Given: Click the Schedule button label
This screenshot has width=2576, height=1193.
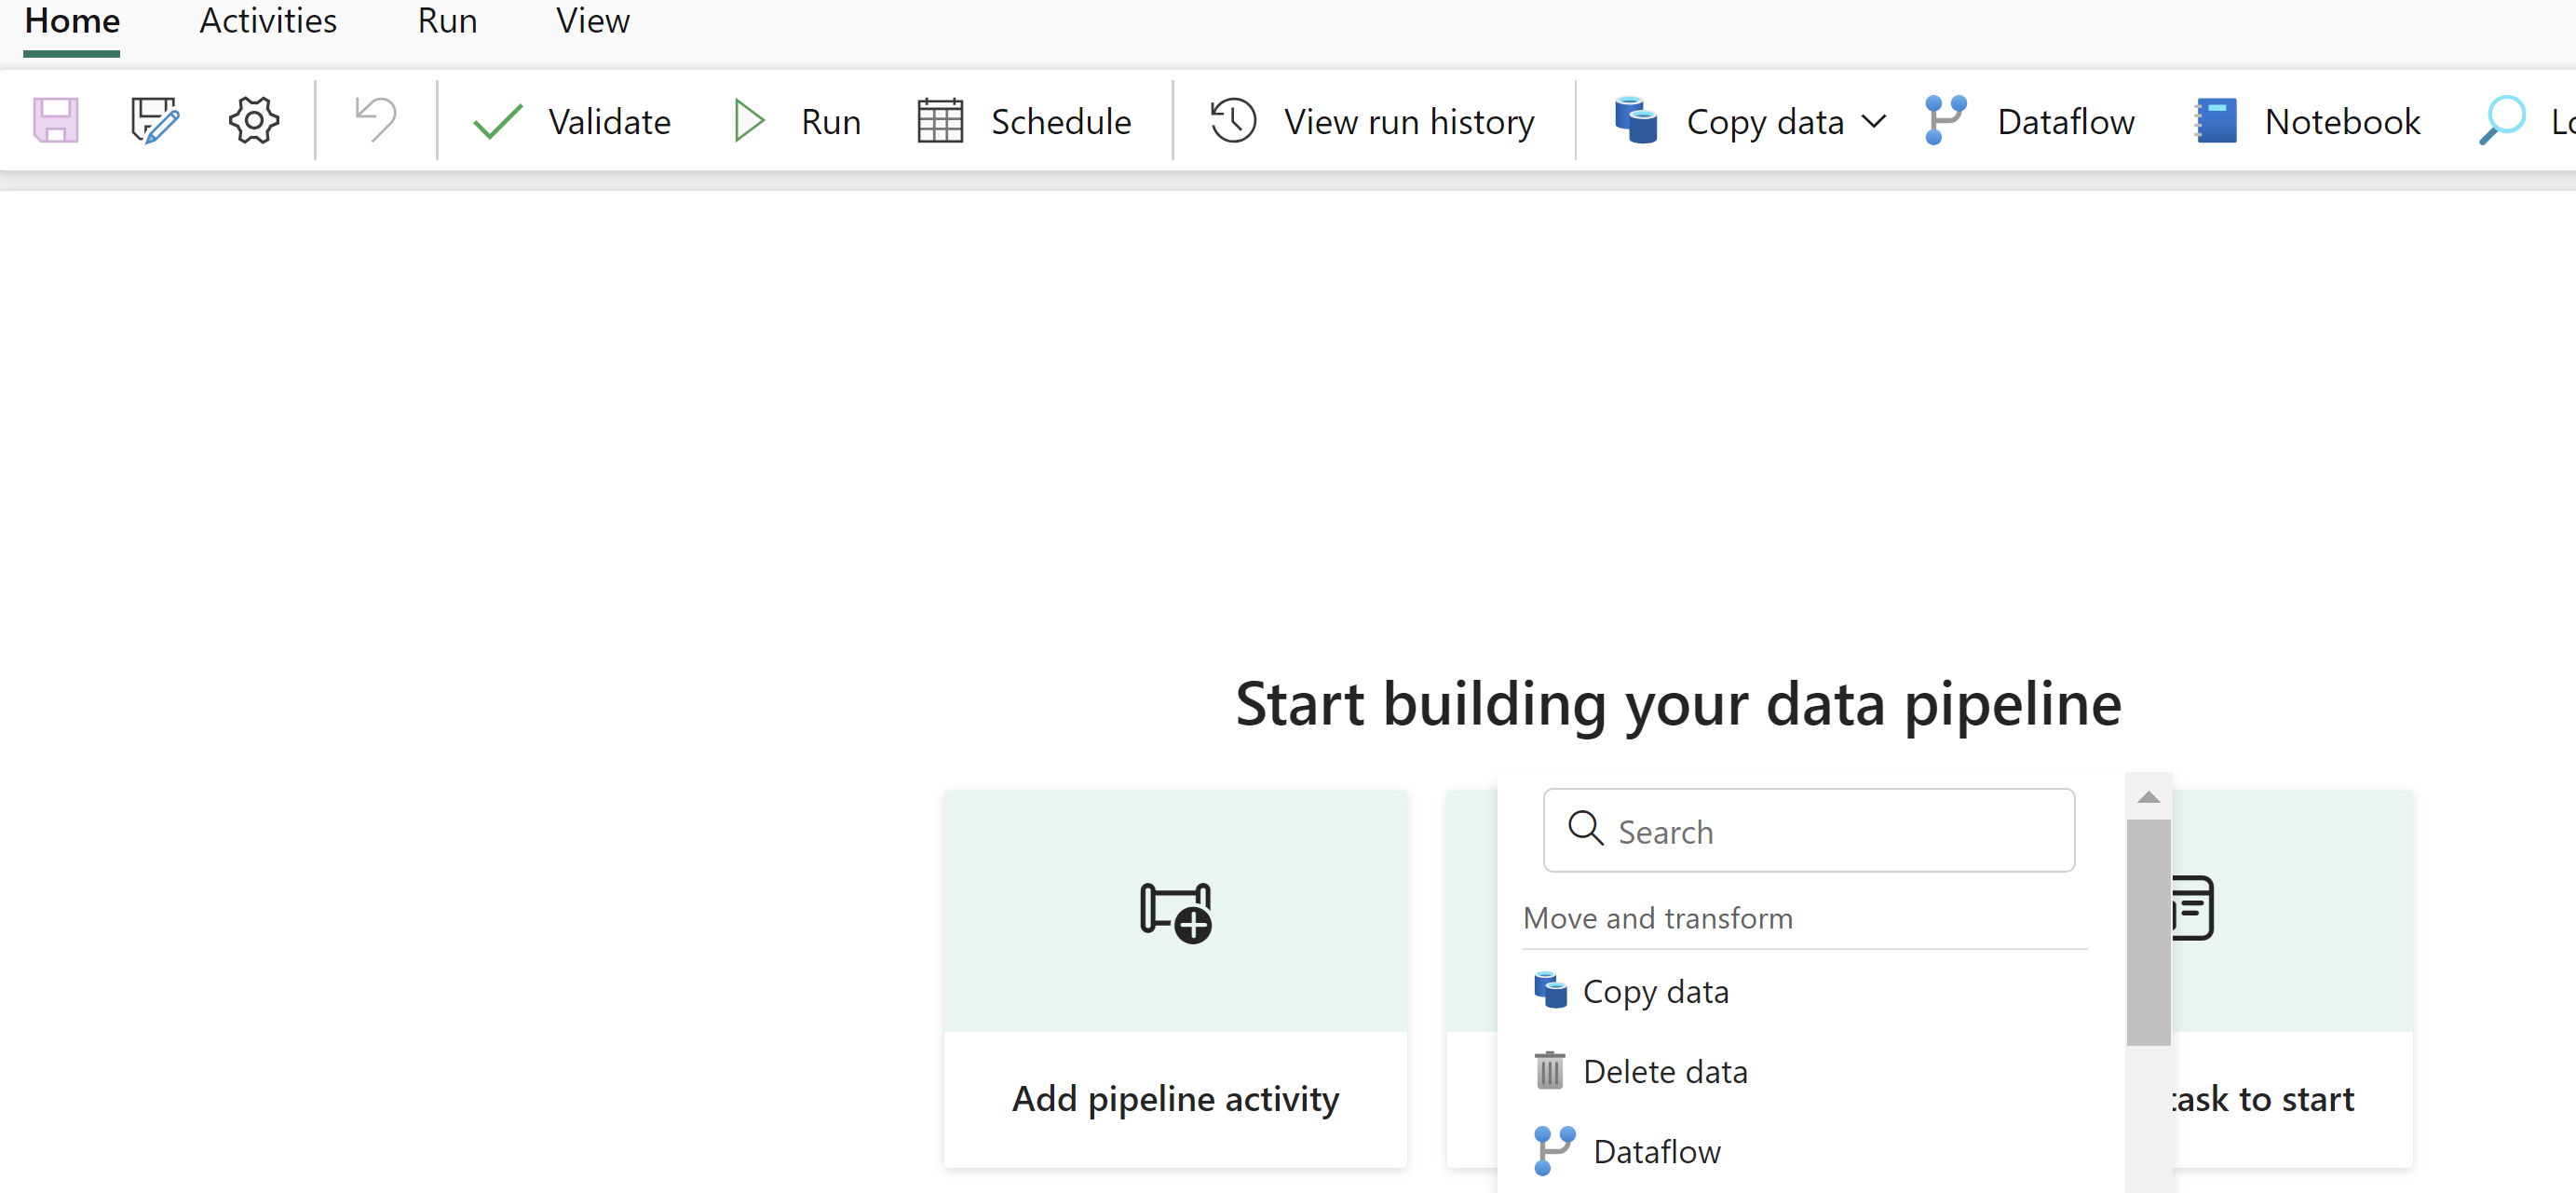Looking at the screenshot, I should point(1061,121).
